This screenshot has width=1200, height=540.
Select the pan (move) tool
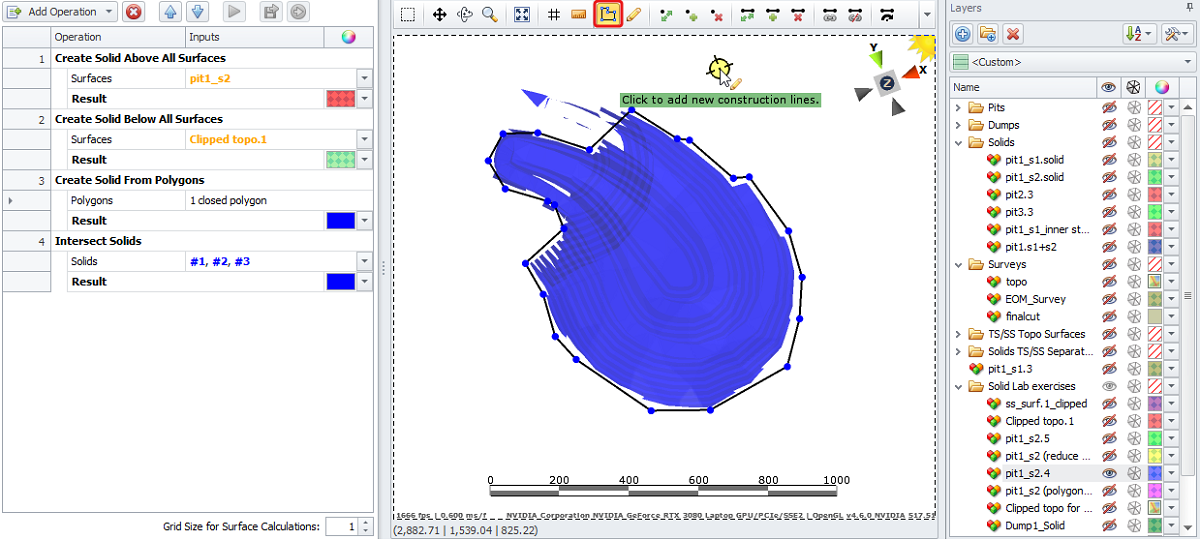[x=439, y=15]
